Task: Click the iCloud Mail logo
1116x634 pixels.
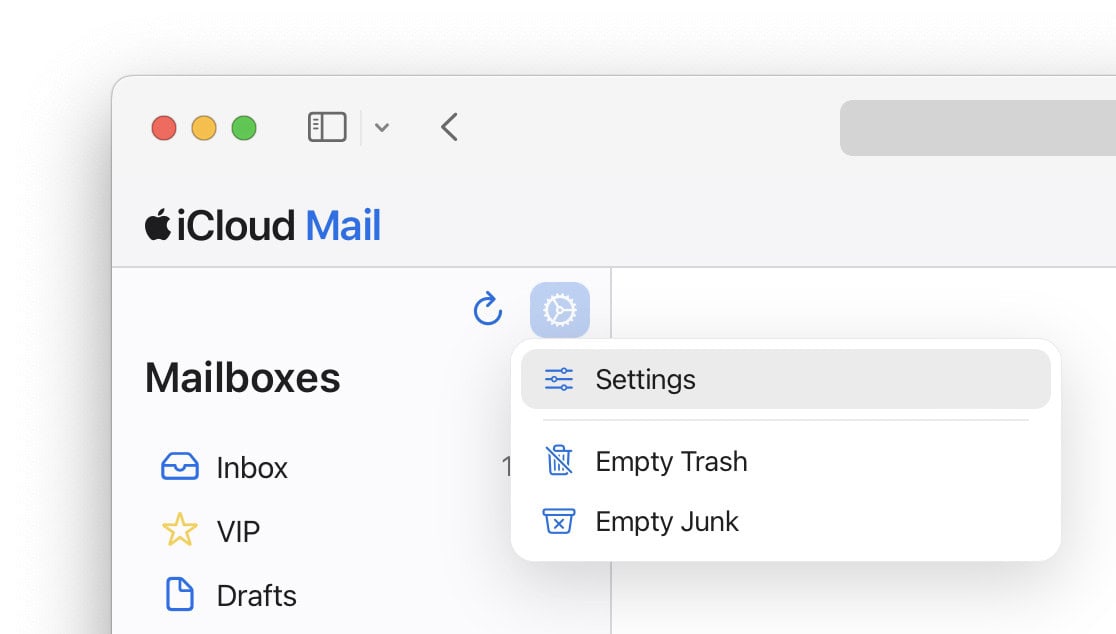Action: [x=263, y=226]
